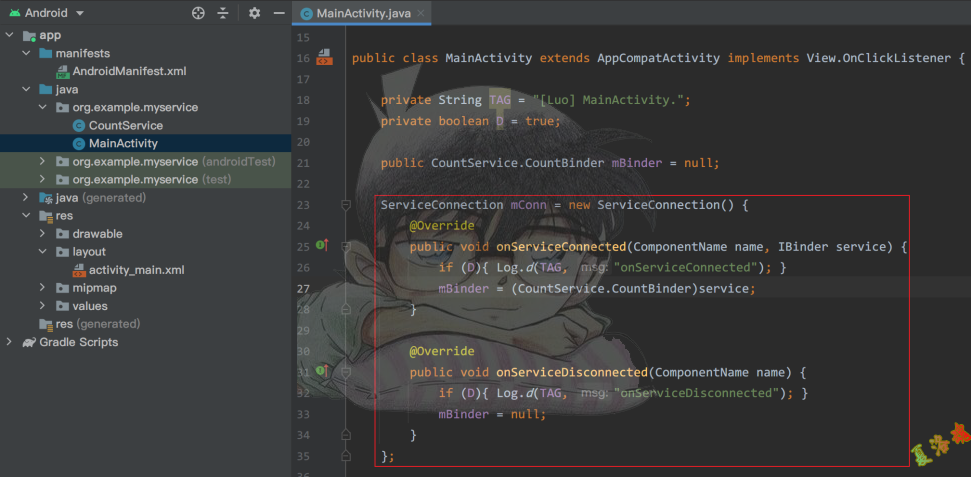
Task: Click implements-method gutter icon on line 31
Action: coord(321,371)
